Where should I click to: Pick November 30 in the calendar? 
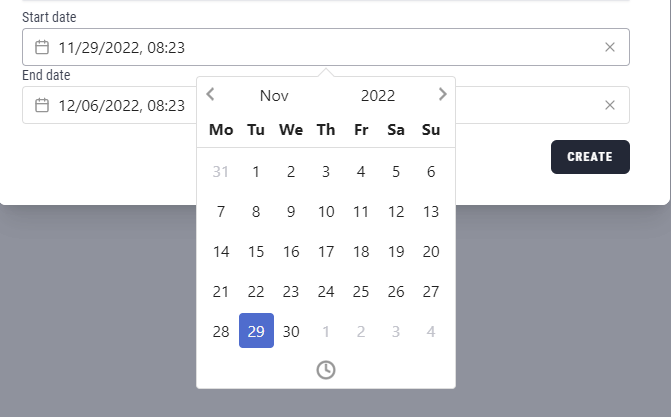[291, 331]
